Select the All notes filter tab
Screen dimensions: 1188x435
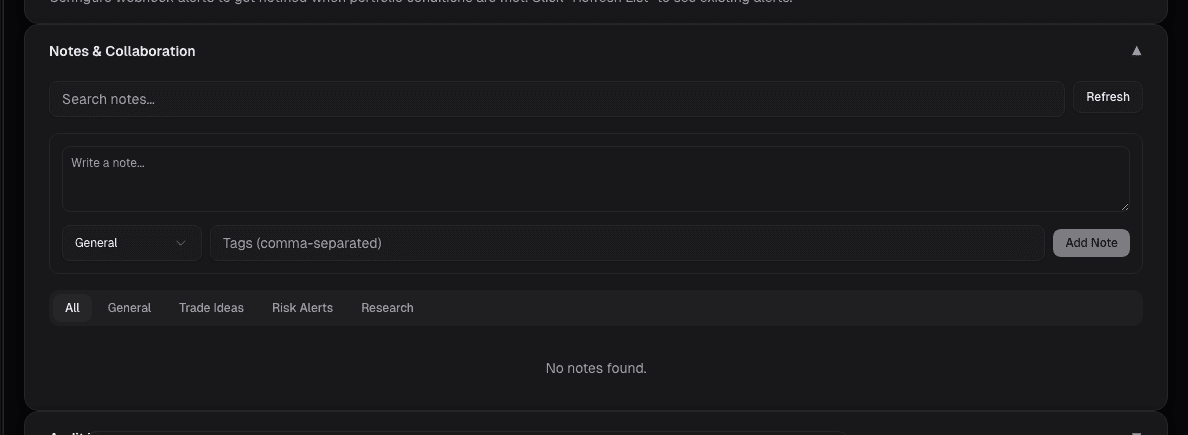(72, 308)
